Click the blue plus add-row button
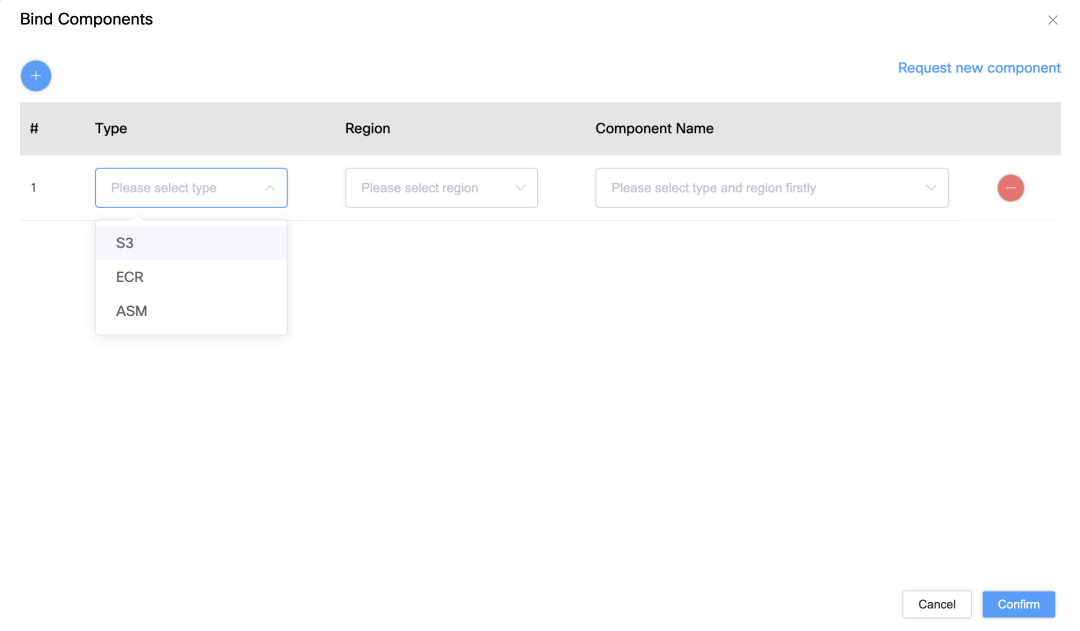This screenshot has width=1080, height=631. tap(36, 76)
